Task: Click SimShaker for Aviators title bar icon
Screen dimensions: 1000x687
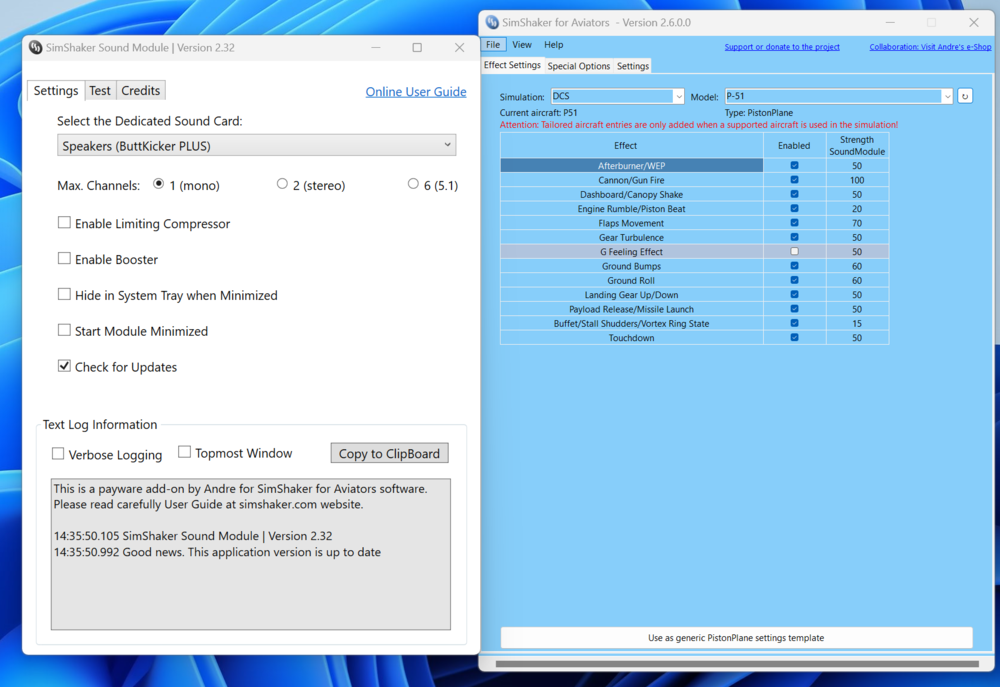Action: 492,22
